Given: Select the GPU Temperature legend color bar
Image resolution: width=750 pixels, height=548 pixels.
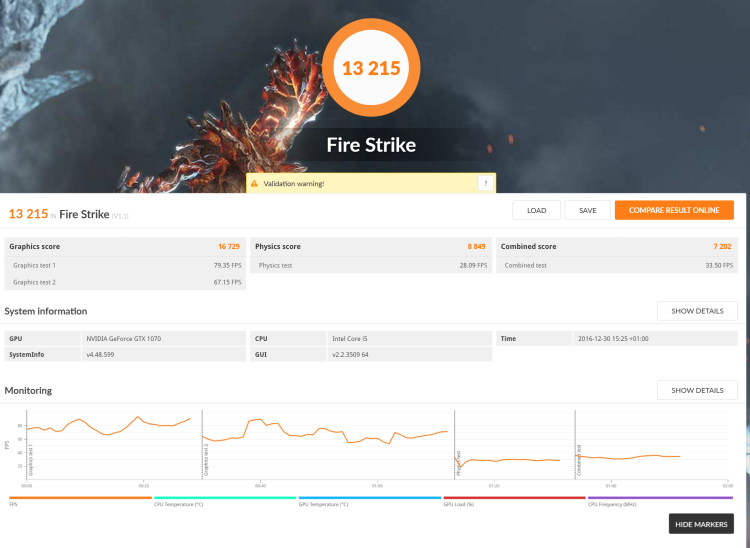Looking at the screenshot, I should 370,498.
